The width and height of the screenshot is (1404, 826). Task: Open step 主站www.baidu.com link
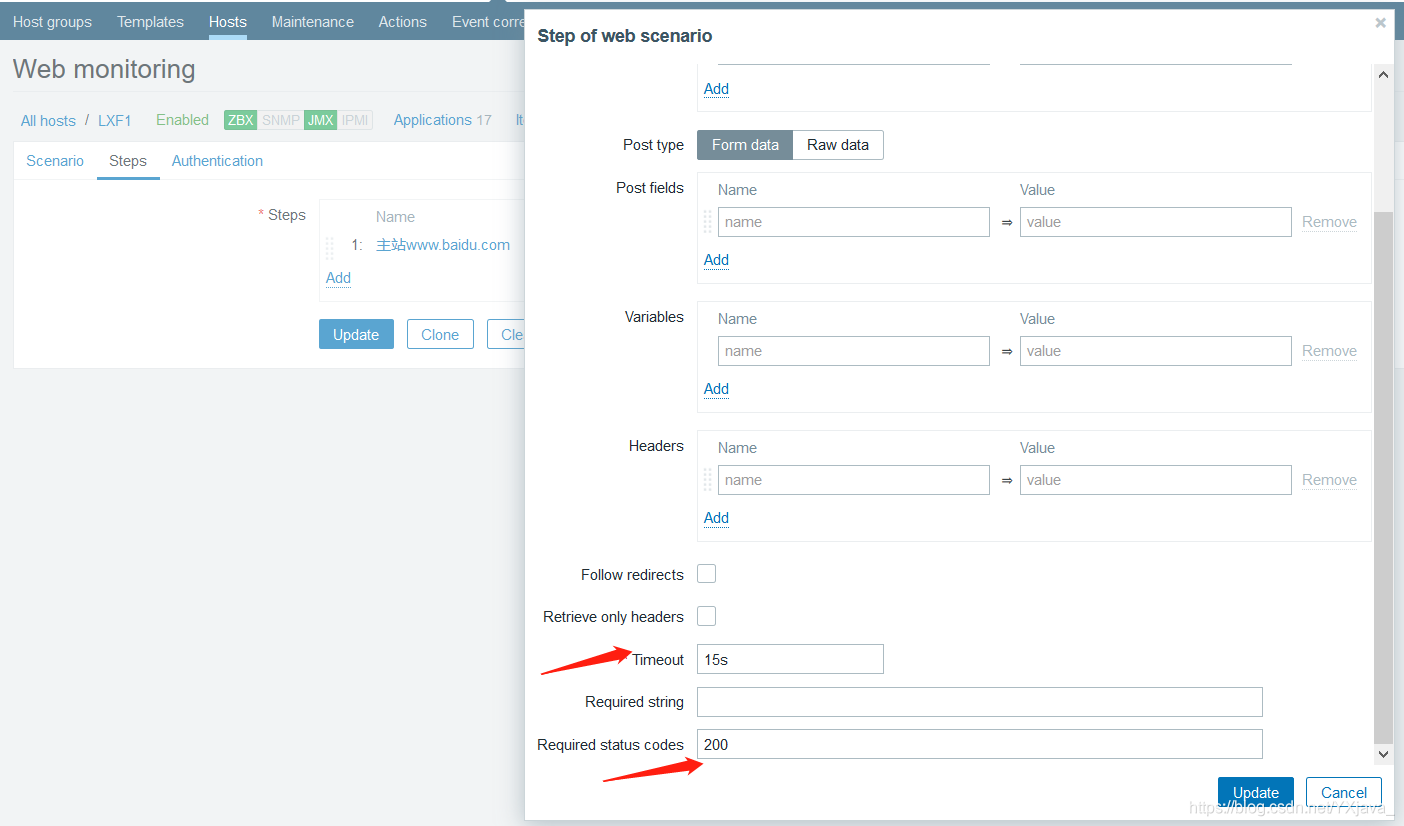click(443, 245)
